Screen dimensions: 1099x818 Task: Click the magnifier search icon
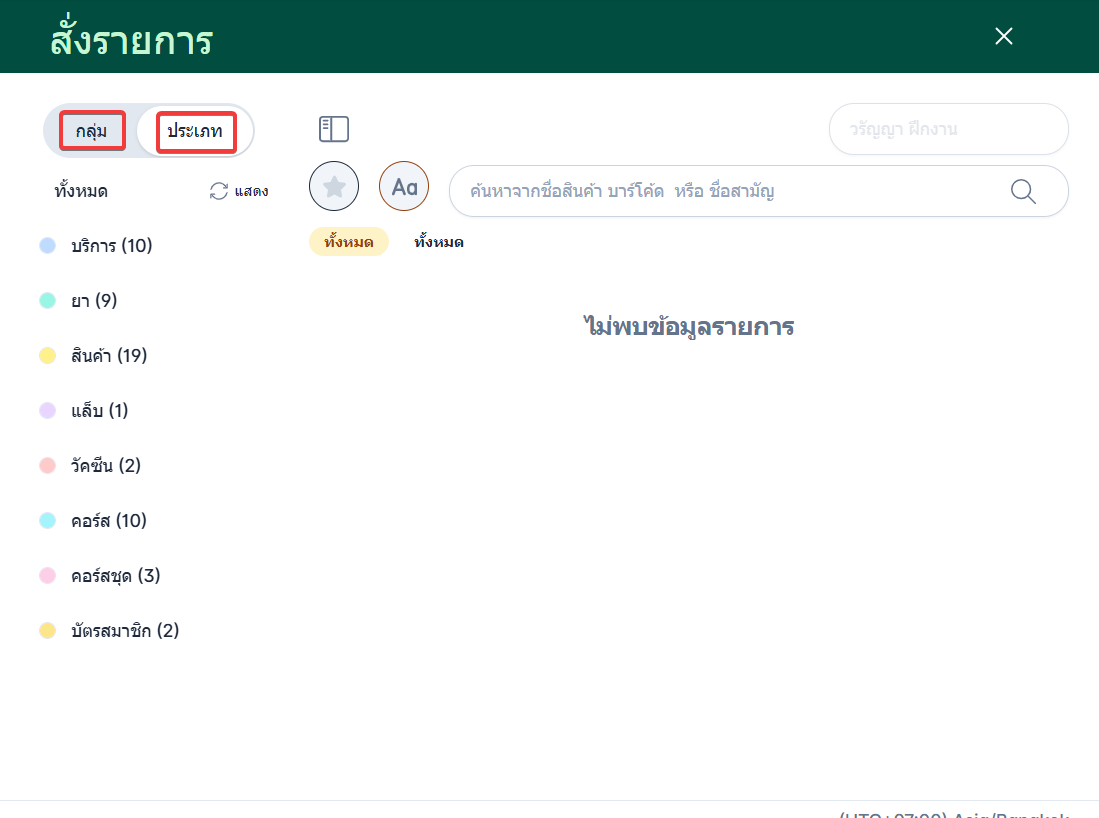pos(1023,191)
